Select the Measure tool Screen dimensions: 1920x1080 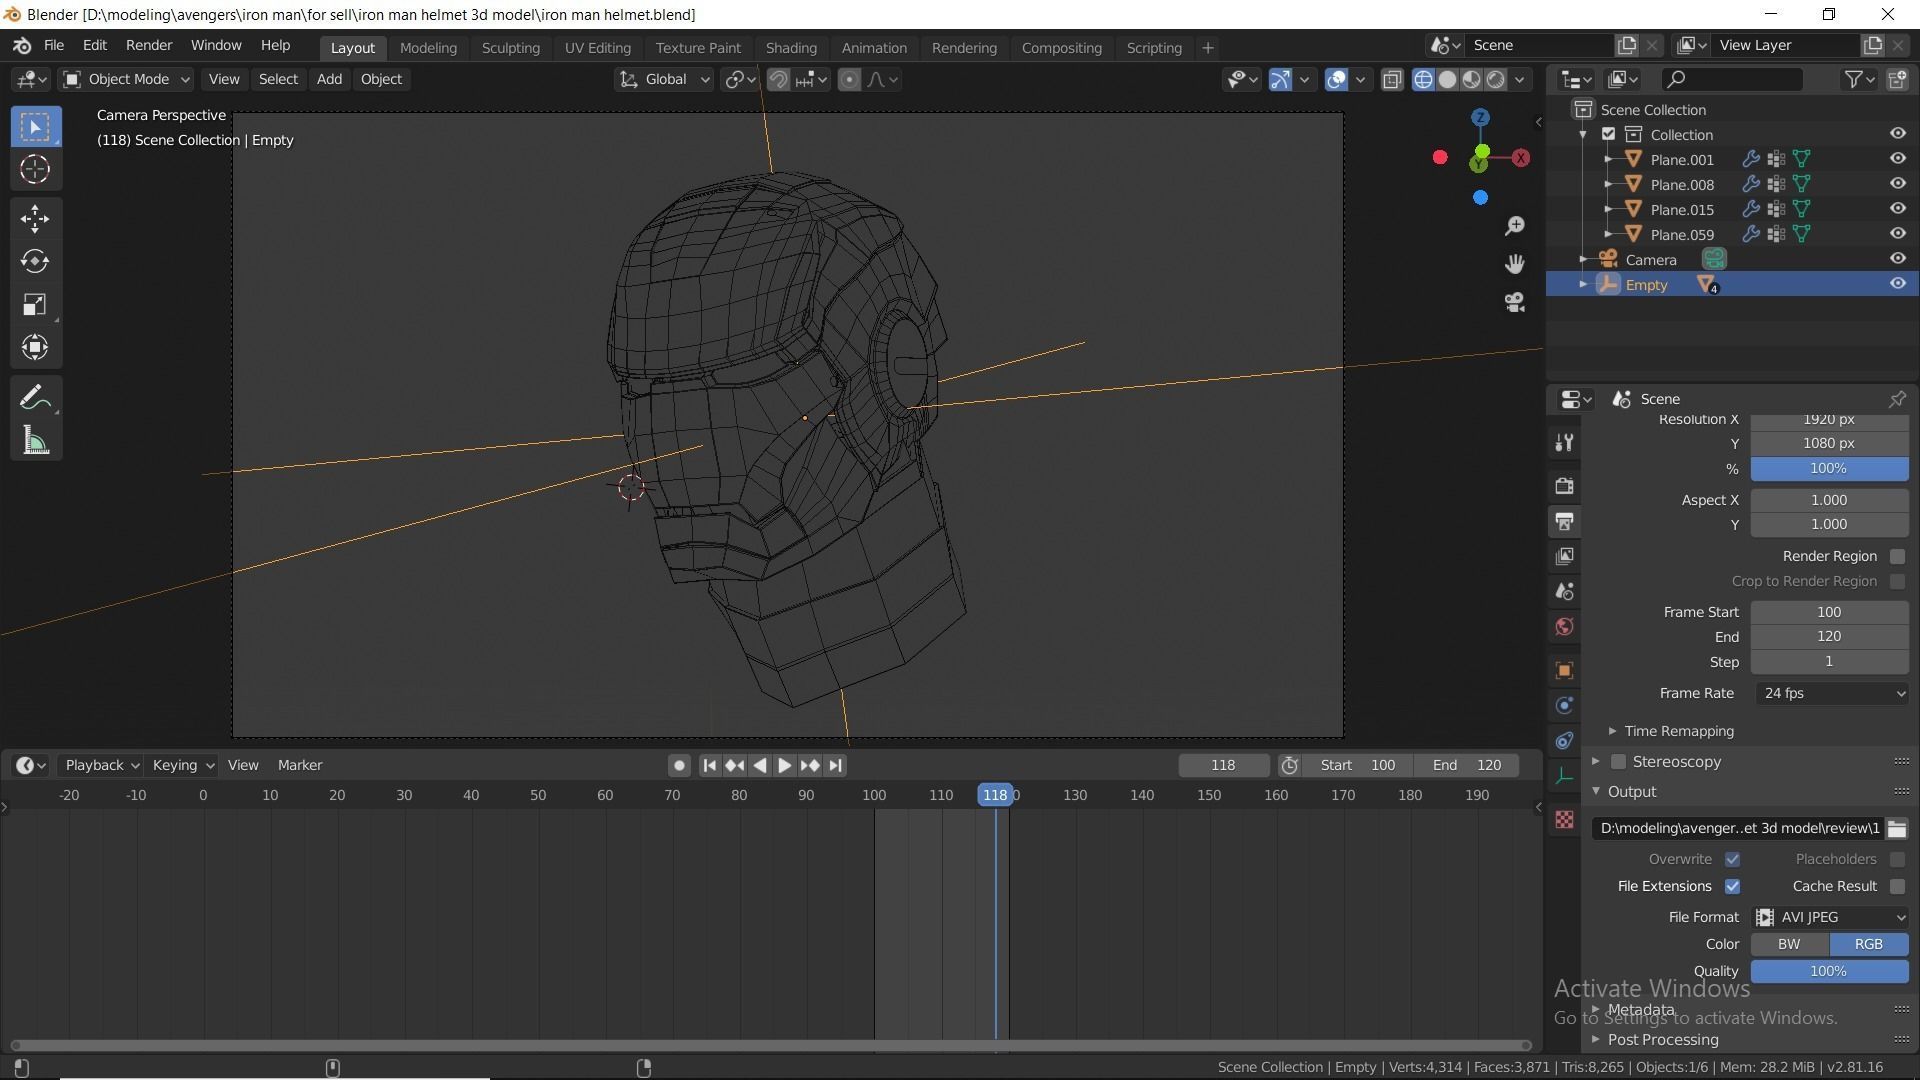[x=35, y=441]
